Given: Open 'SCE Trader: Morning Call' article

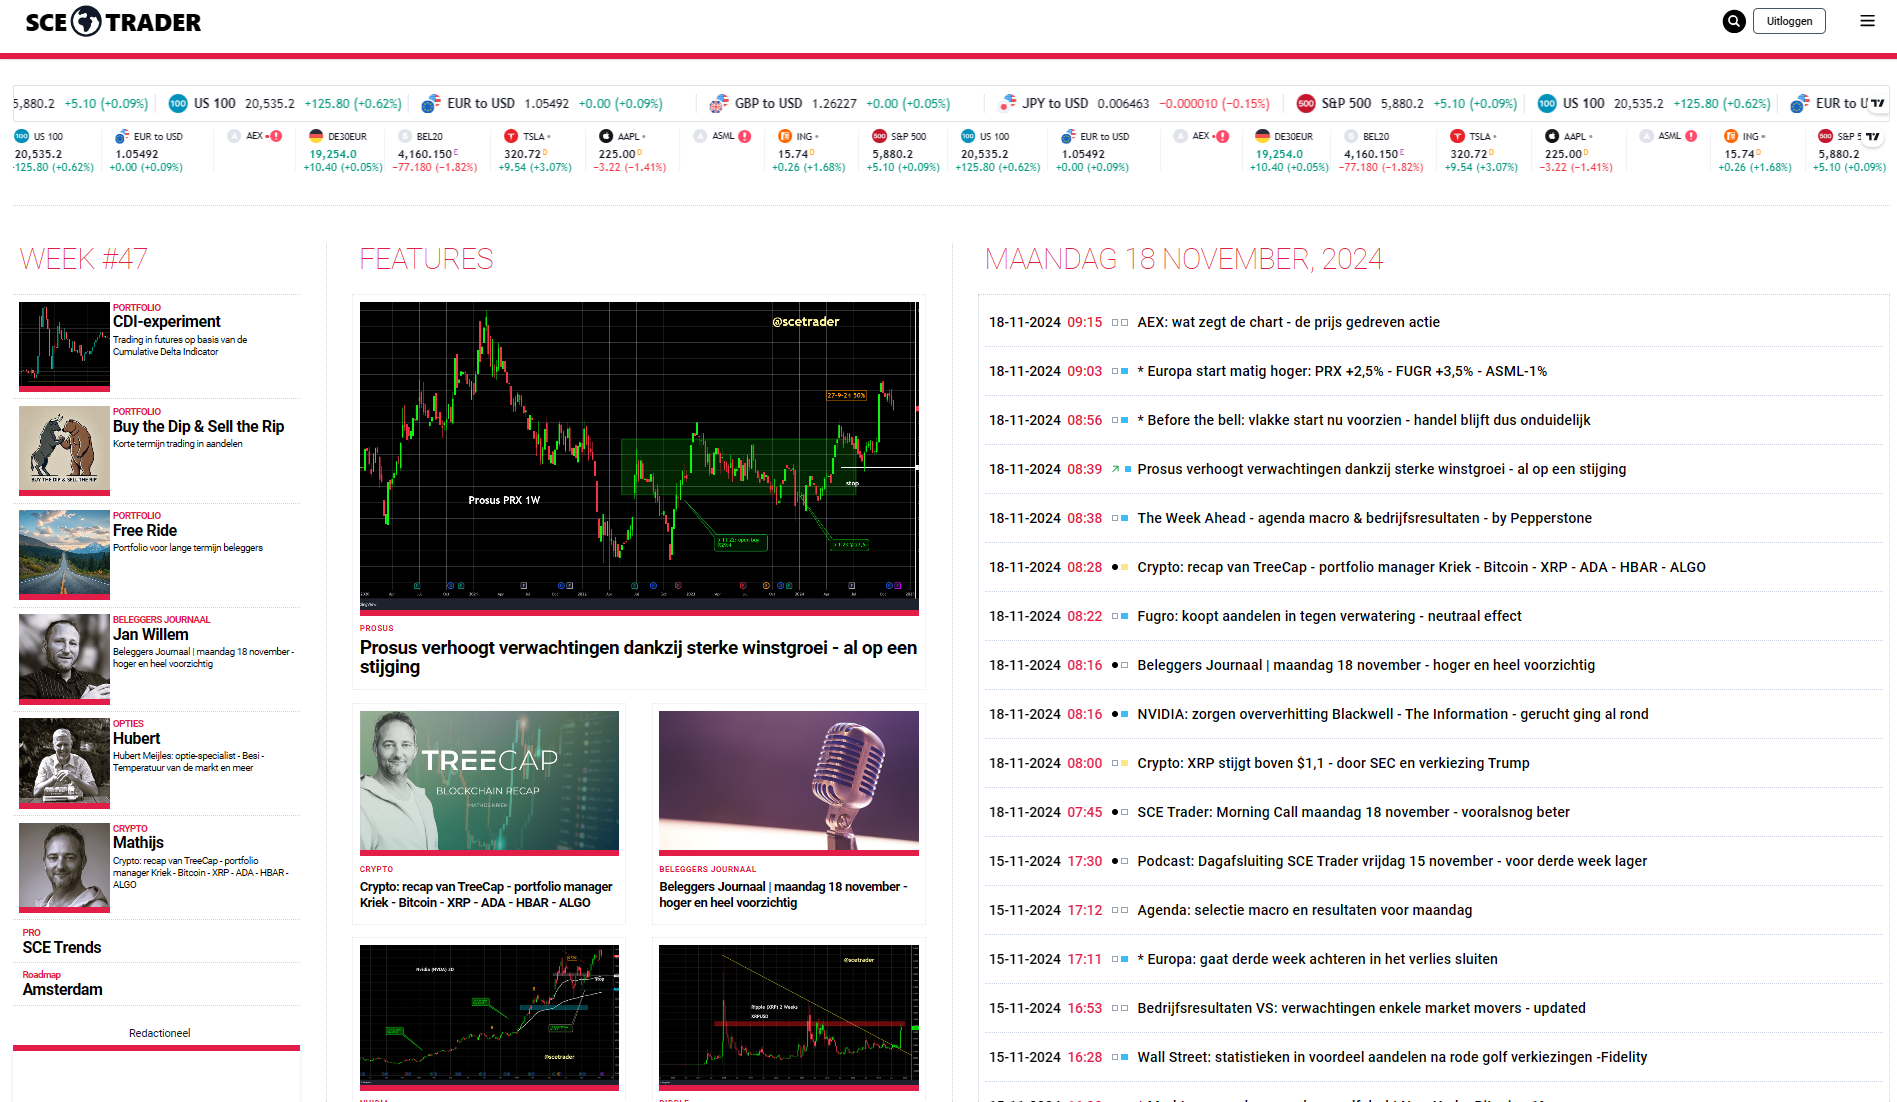Looking at the screenshot, I should pyautogui.click(x=1353, y=812).
